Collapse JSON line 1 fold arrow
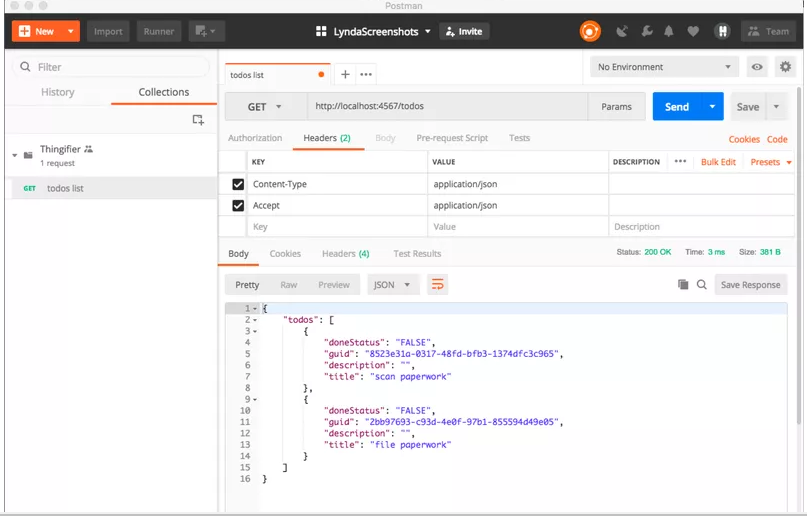807x516 pixels. (255, 309)
